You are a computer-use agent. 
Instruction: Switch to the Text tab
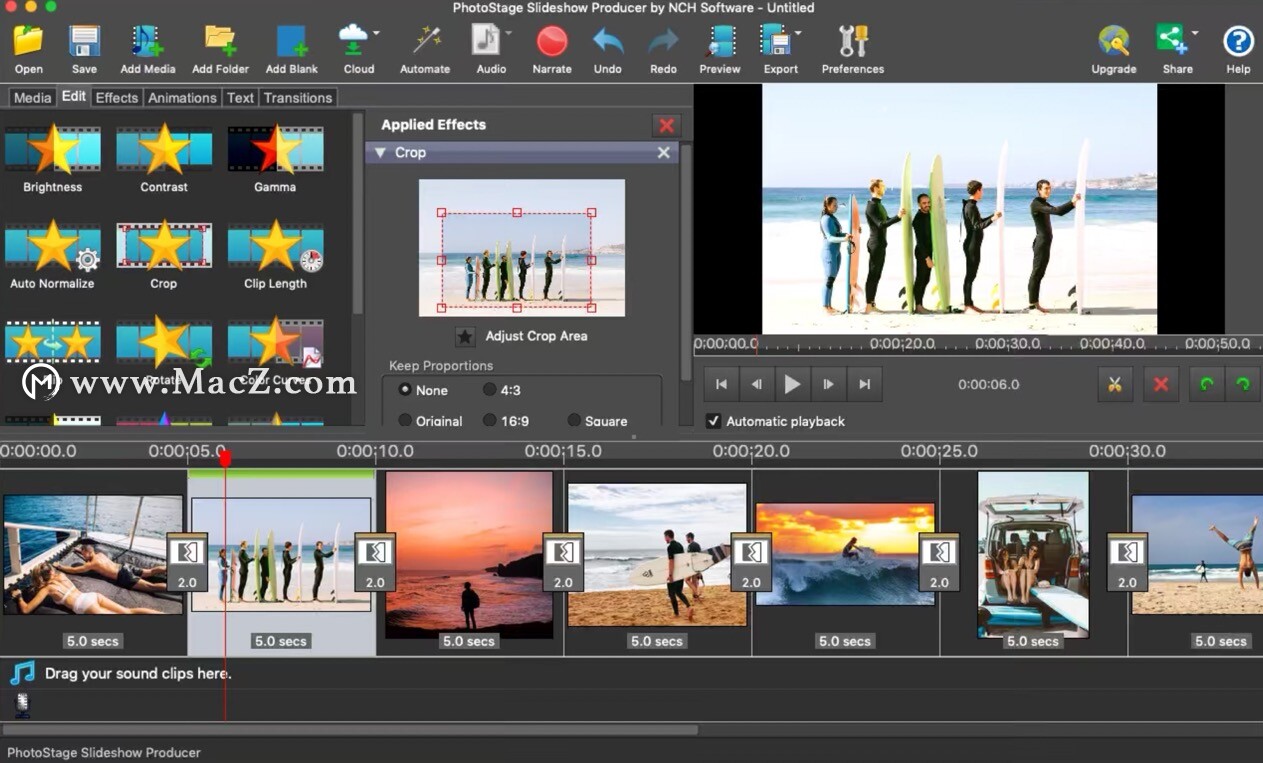240,97
